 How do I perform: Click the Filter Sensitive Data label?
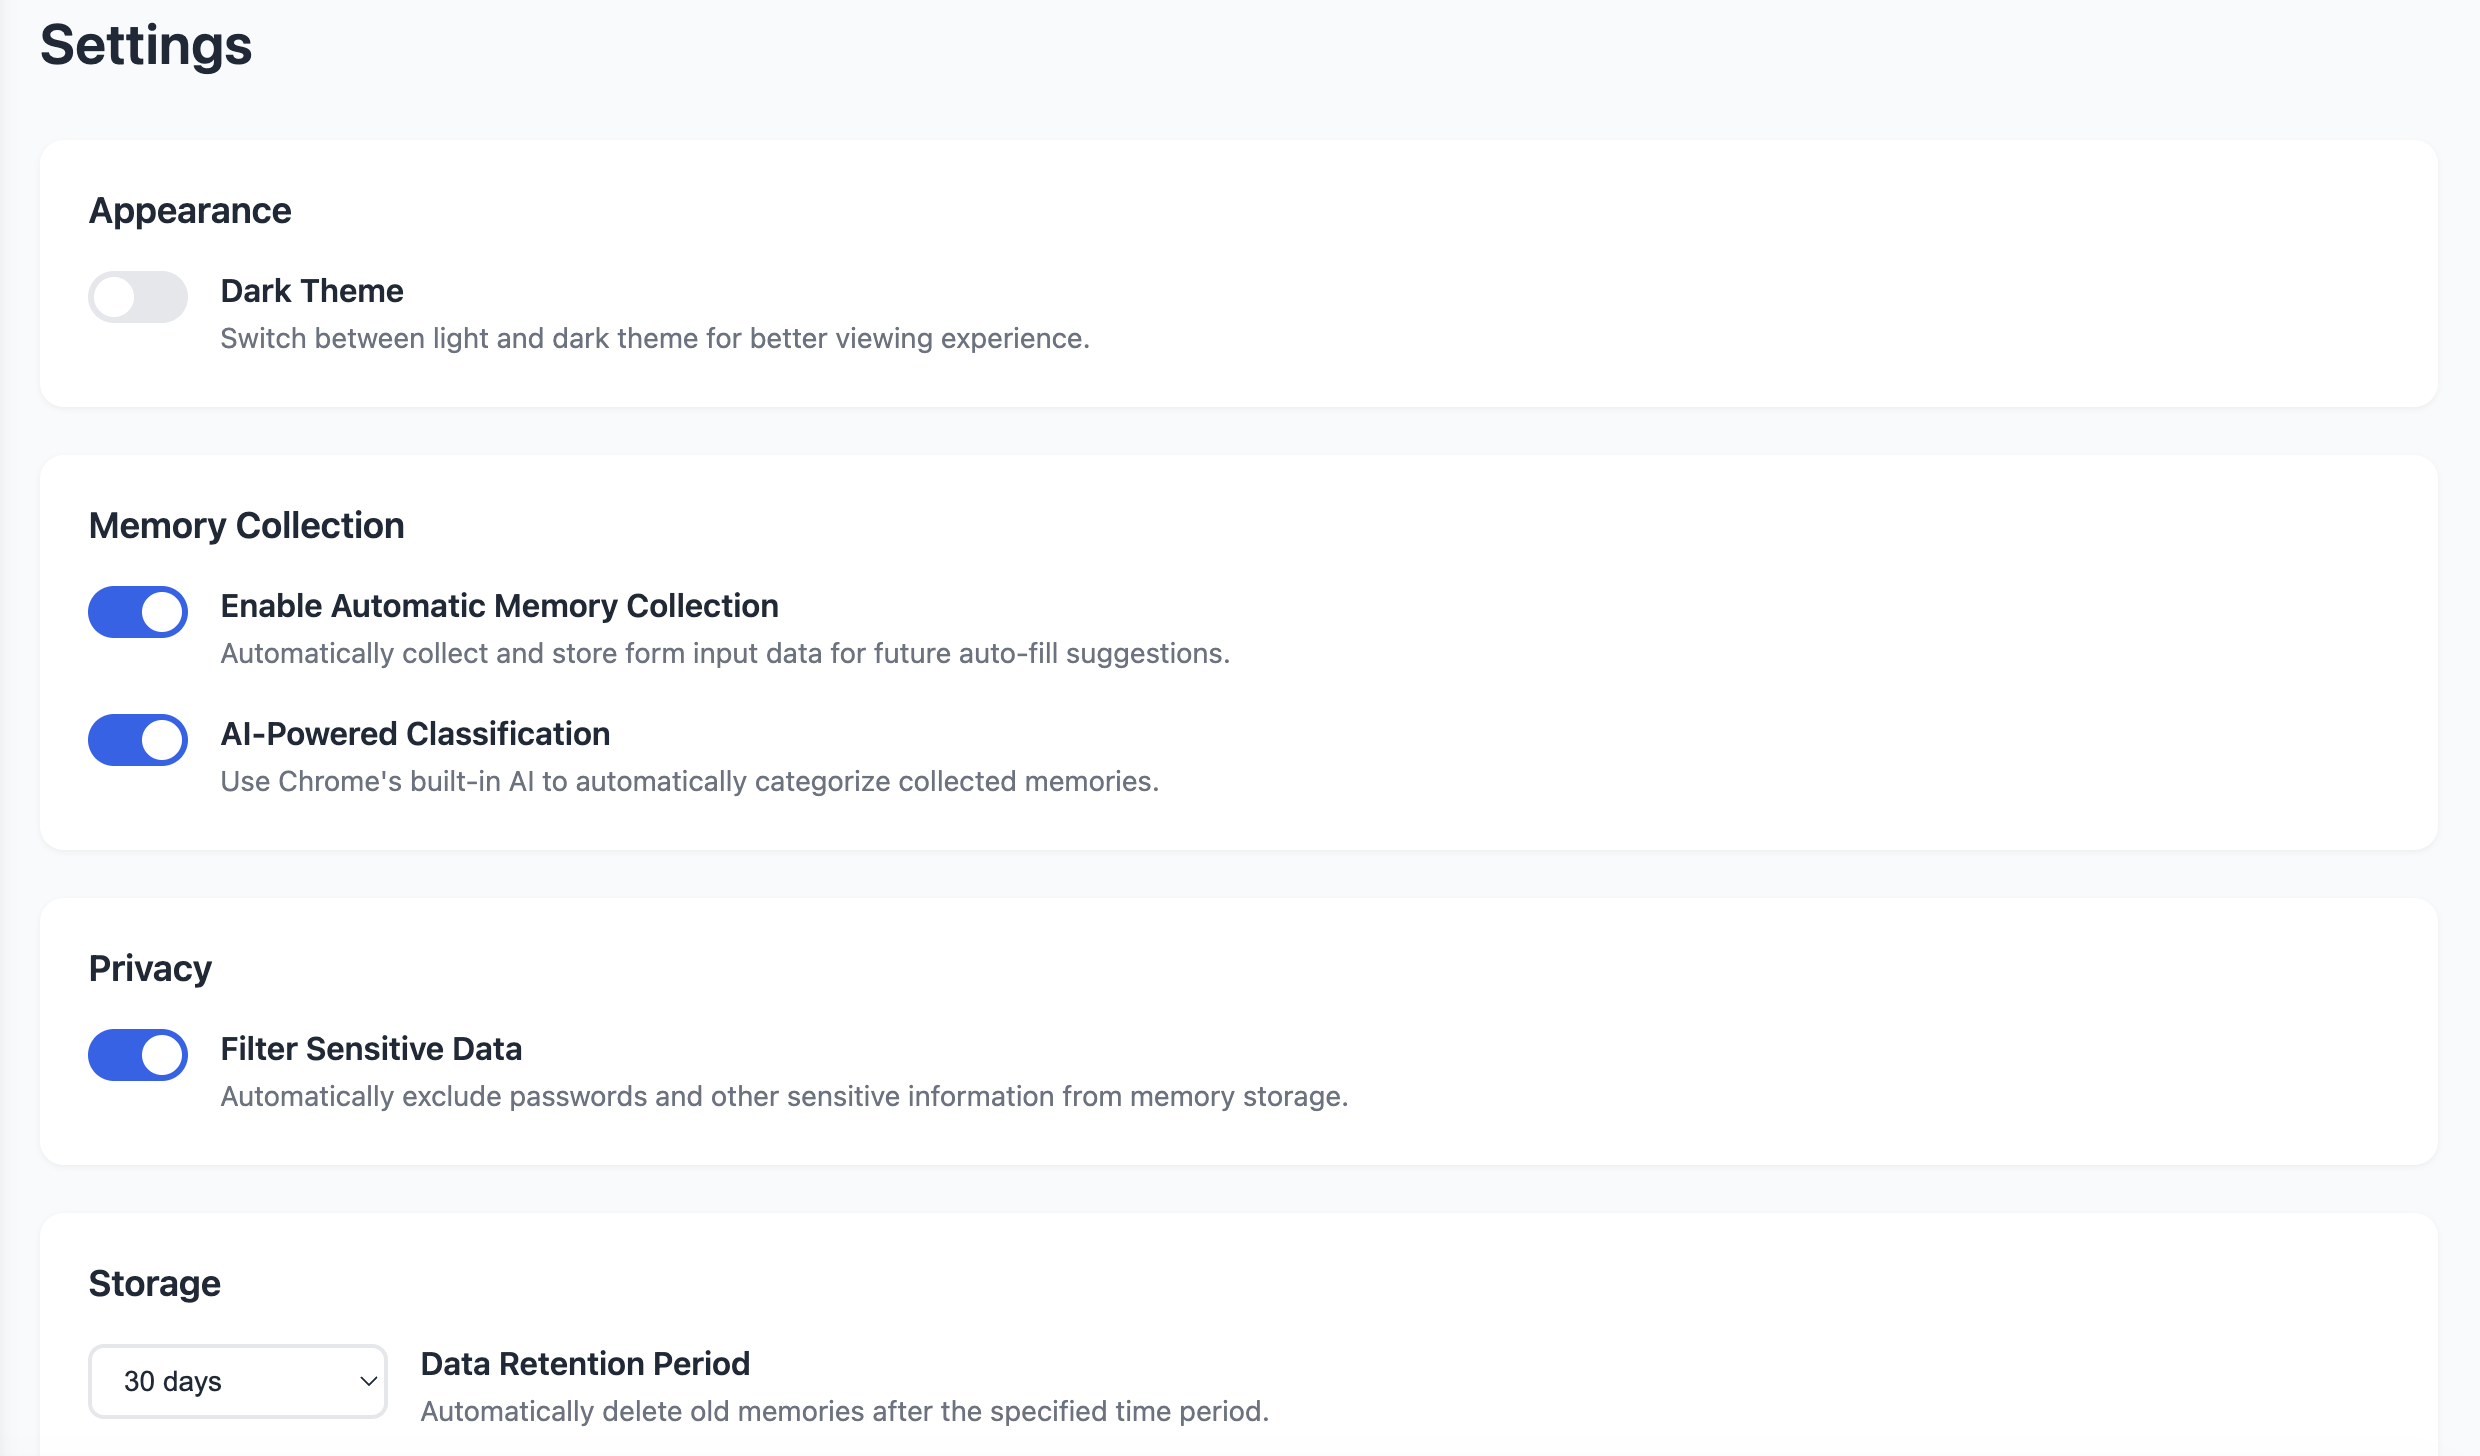[371, 1049]
